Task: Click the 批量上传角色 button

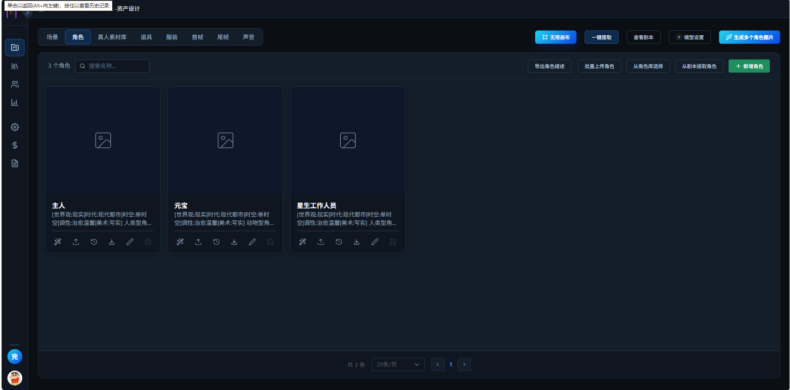Action: coord(599,66)
